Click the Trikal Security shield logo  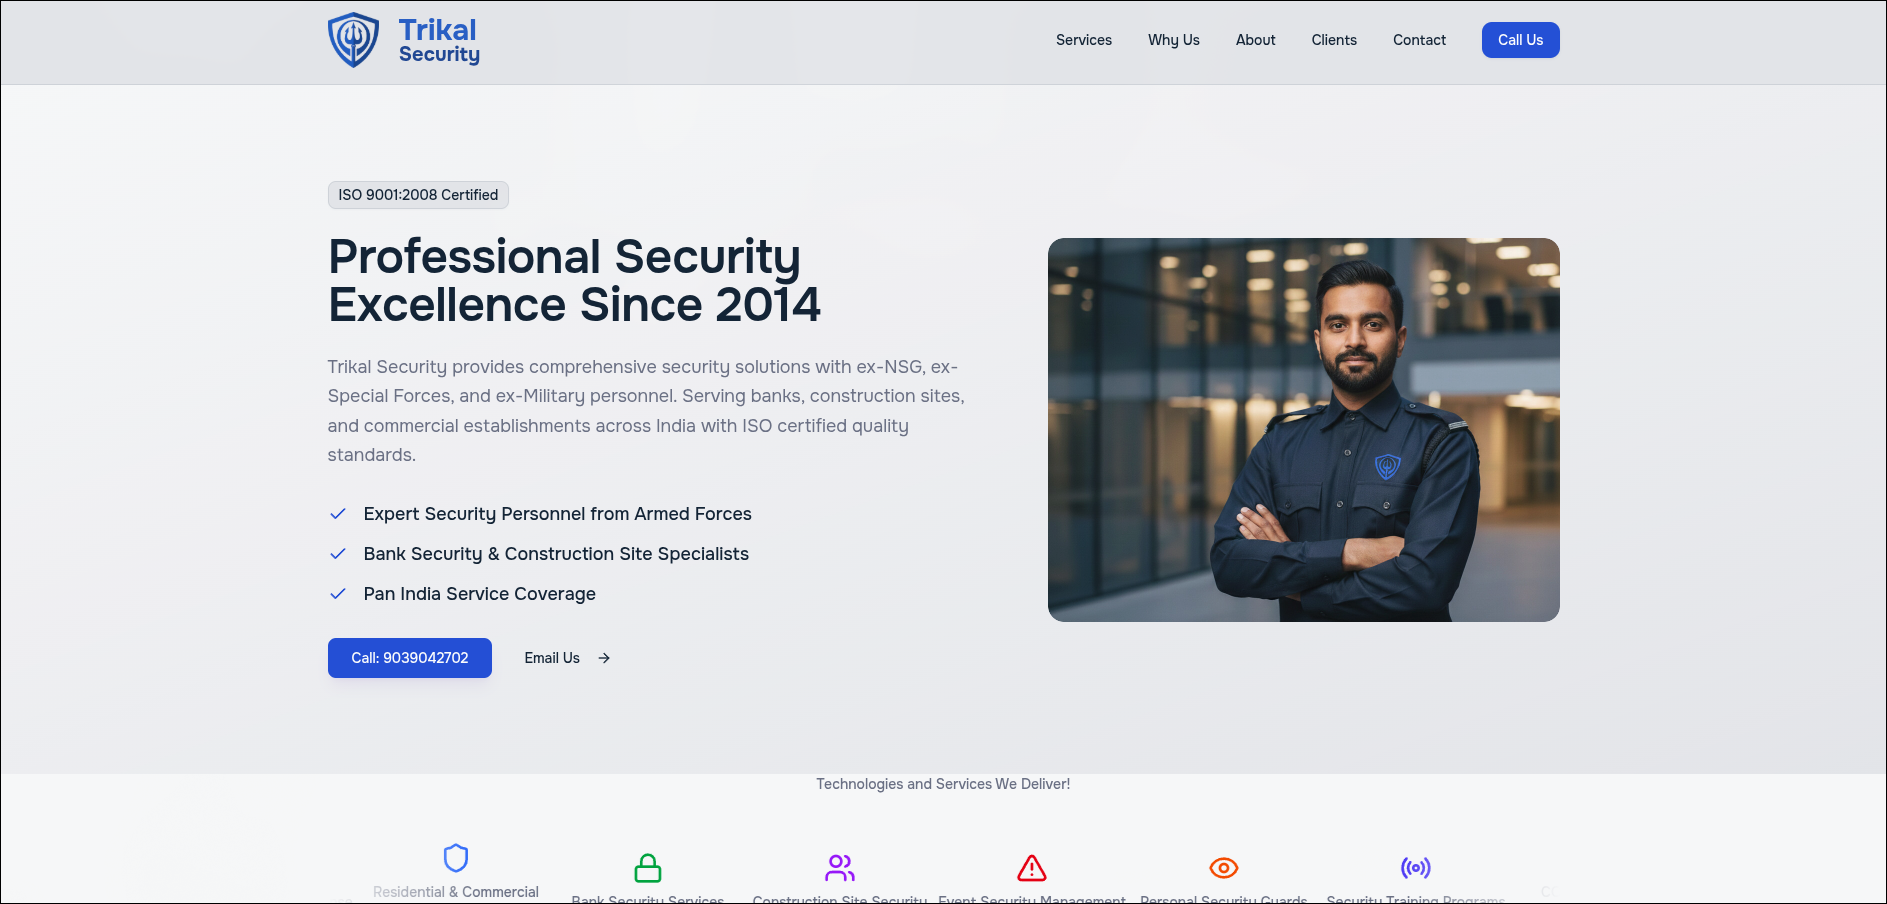click(353, 40)
